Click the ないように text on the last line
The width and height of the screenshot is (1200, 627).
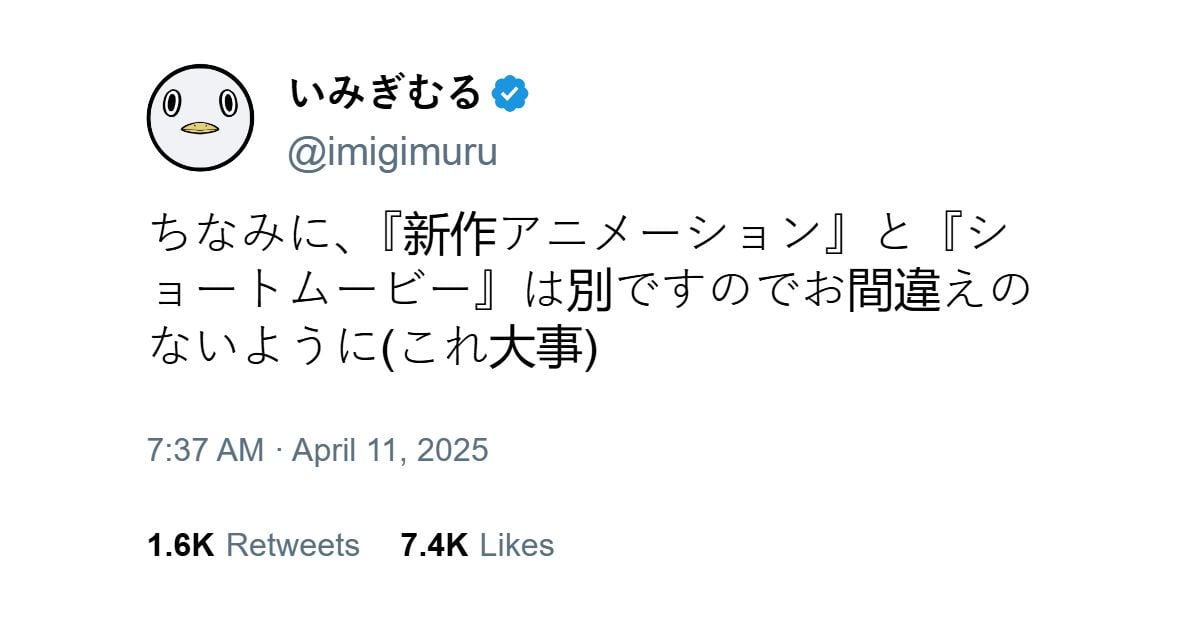click(x=264, y=349)
